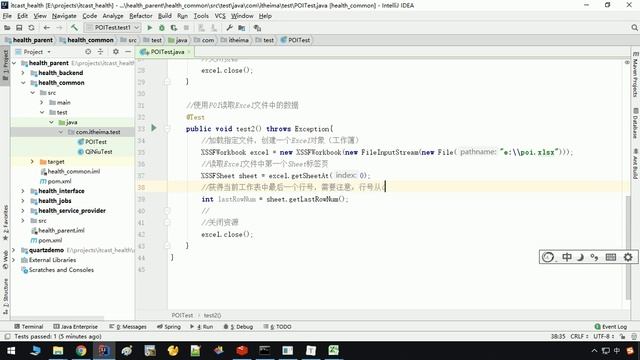Expand External Libraries node
The width and height of the screenshot is (640, 360).
[x=14, y=260]
